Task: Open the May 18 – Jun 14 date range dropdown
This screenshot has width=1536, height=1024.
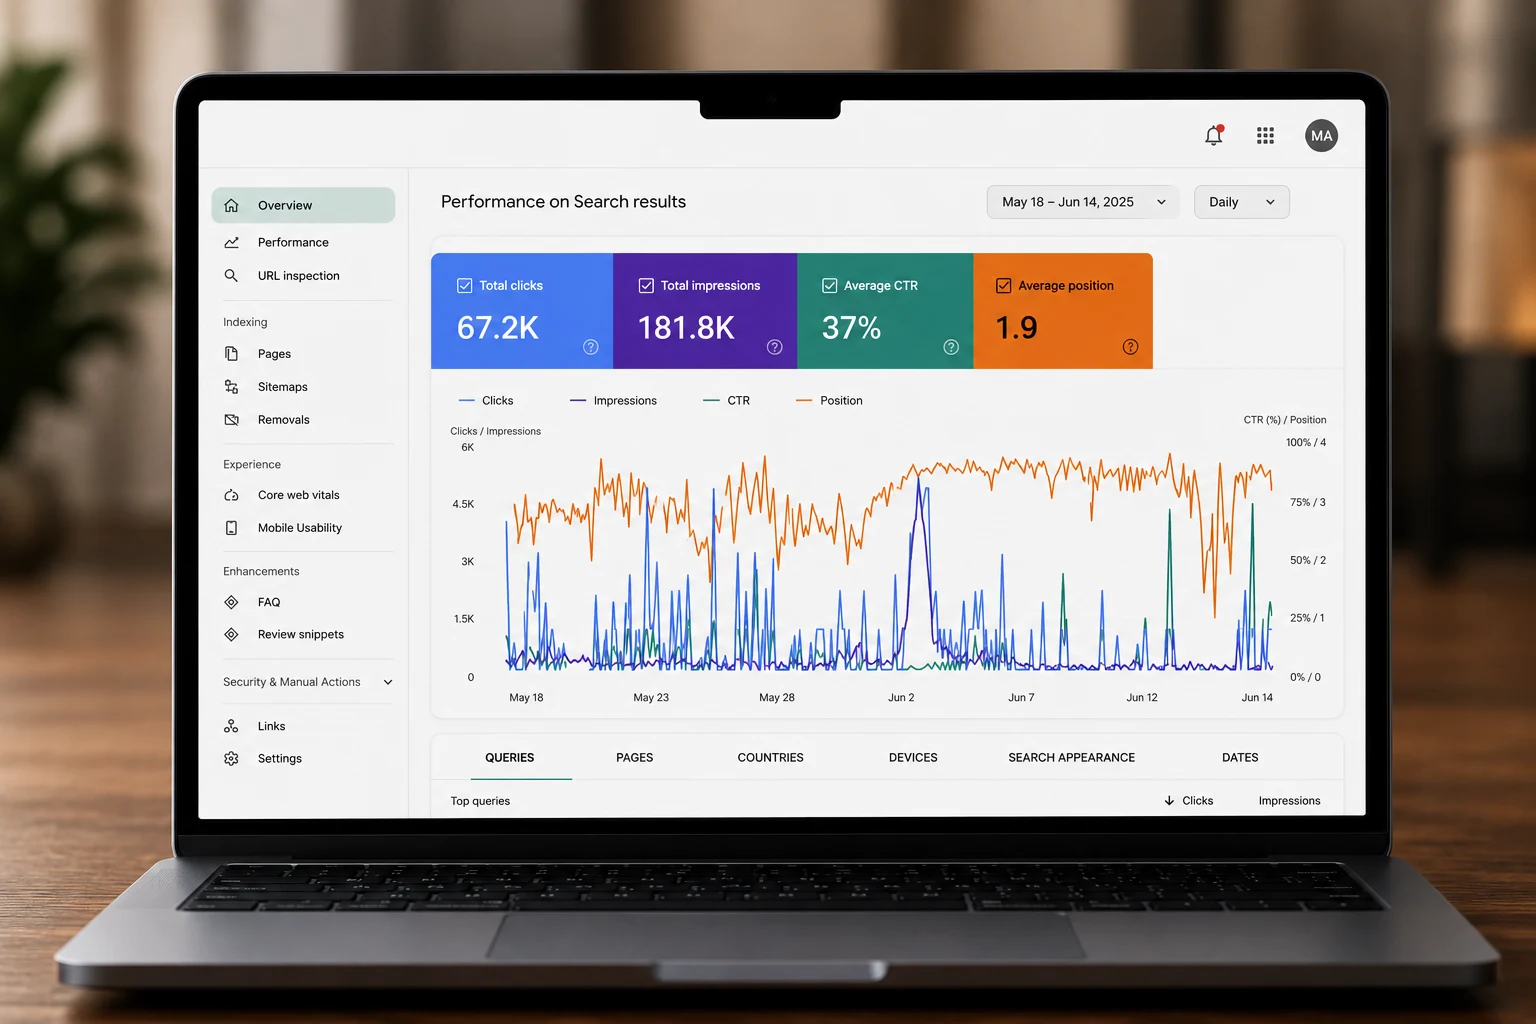Action: 1083,202
